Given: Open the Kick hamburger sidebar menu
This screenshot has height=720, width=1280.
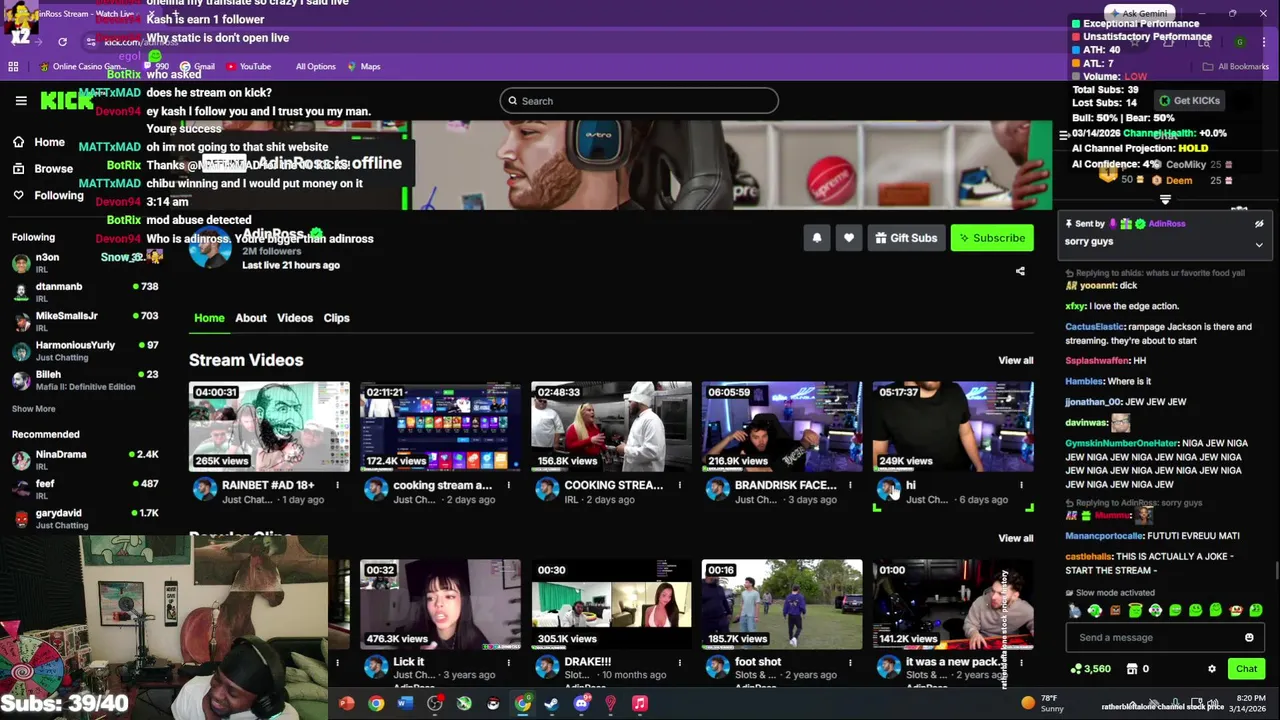Looking at the screenshot, I should 21,100.
